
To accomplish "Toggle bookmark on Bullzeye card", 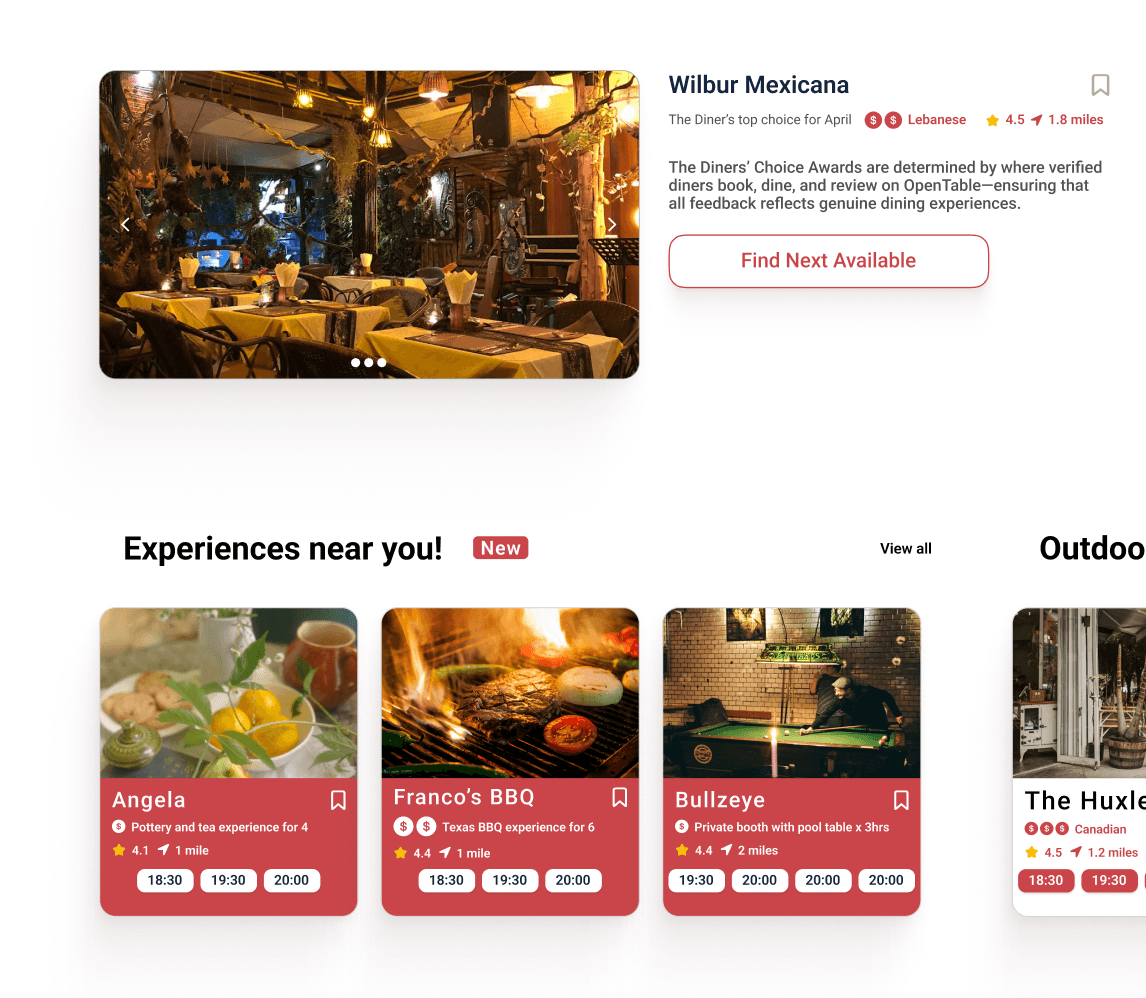I will click(x=901, y=800).
